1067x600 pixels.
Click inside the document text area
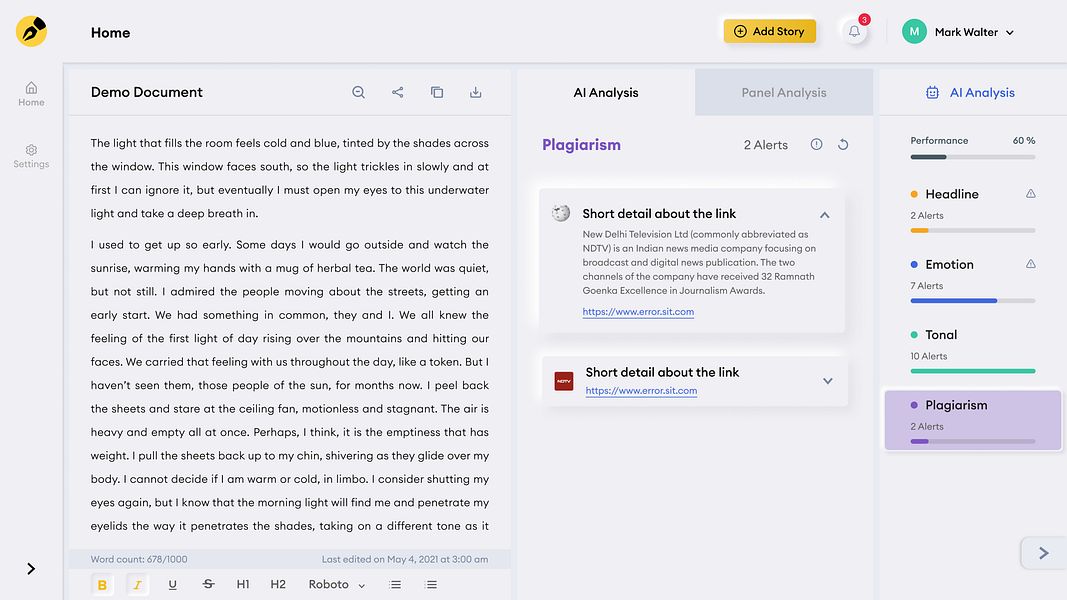tap(289, 333)
